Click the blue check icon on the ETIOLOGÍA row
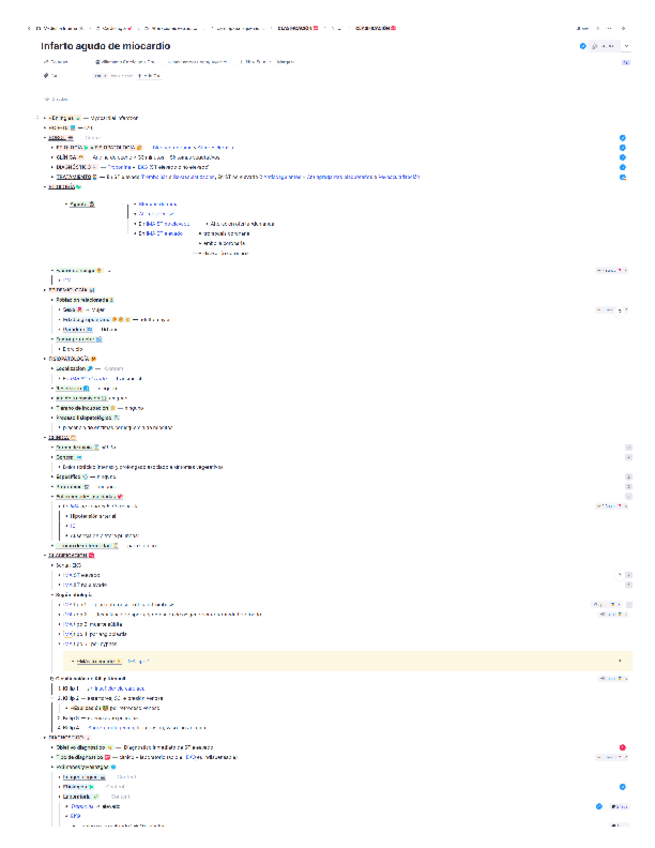Viewport: 655px width, 848px height. [623, 148]
